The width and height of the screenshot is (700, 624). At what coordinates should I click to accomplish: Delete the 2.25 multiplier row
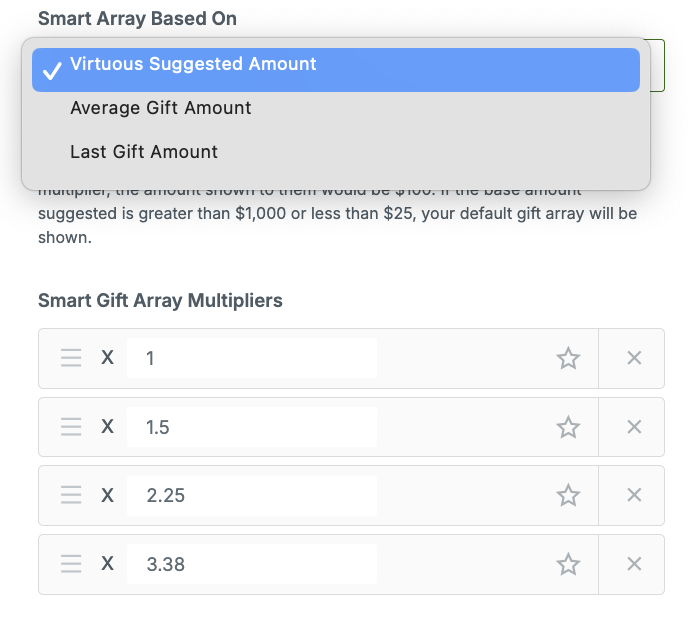[x=634, y=495]
